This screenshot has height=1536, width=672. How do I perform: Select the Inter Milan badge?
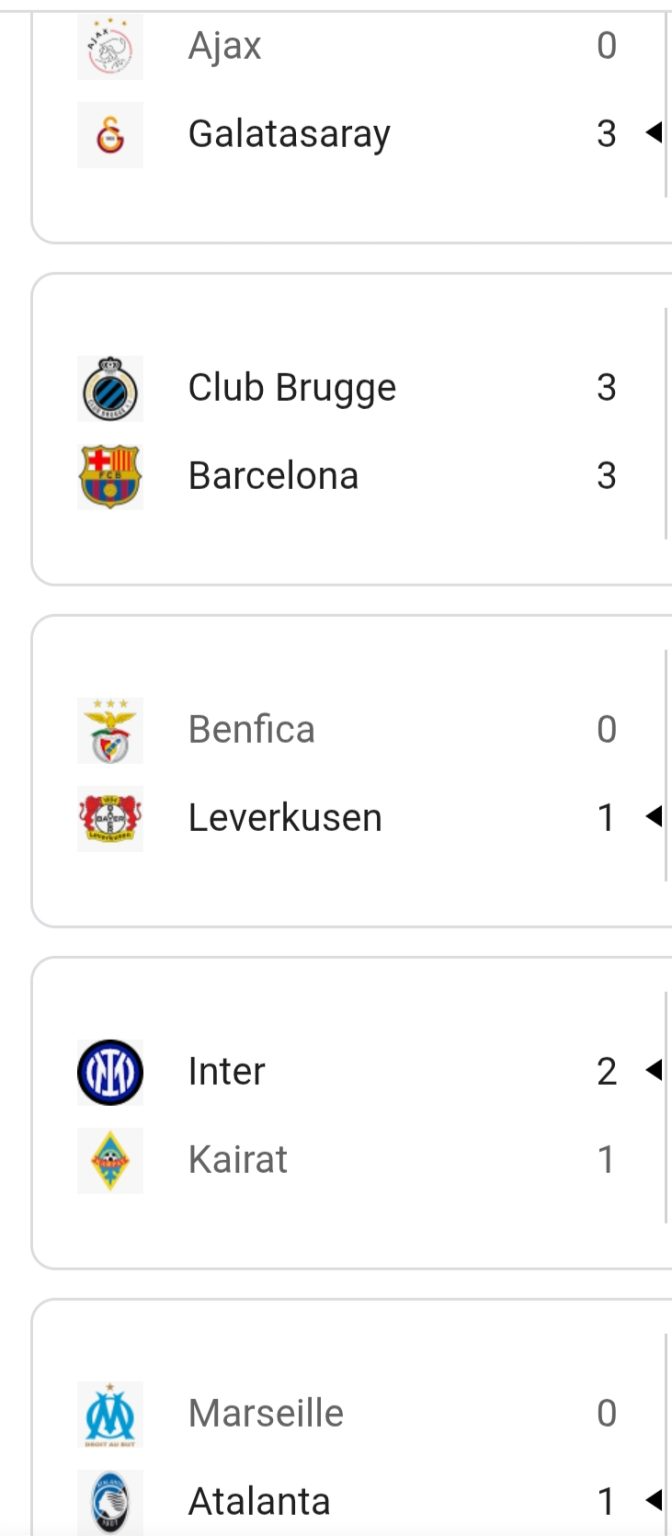(x=110, y=1072)
